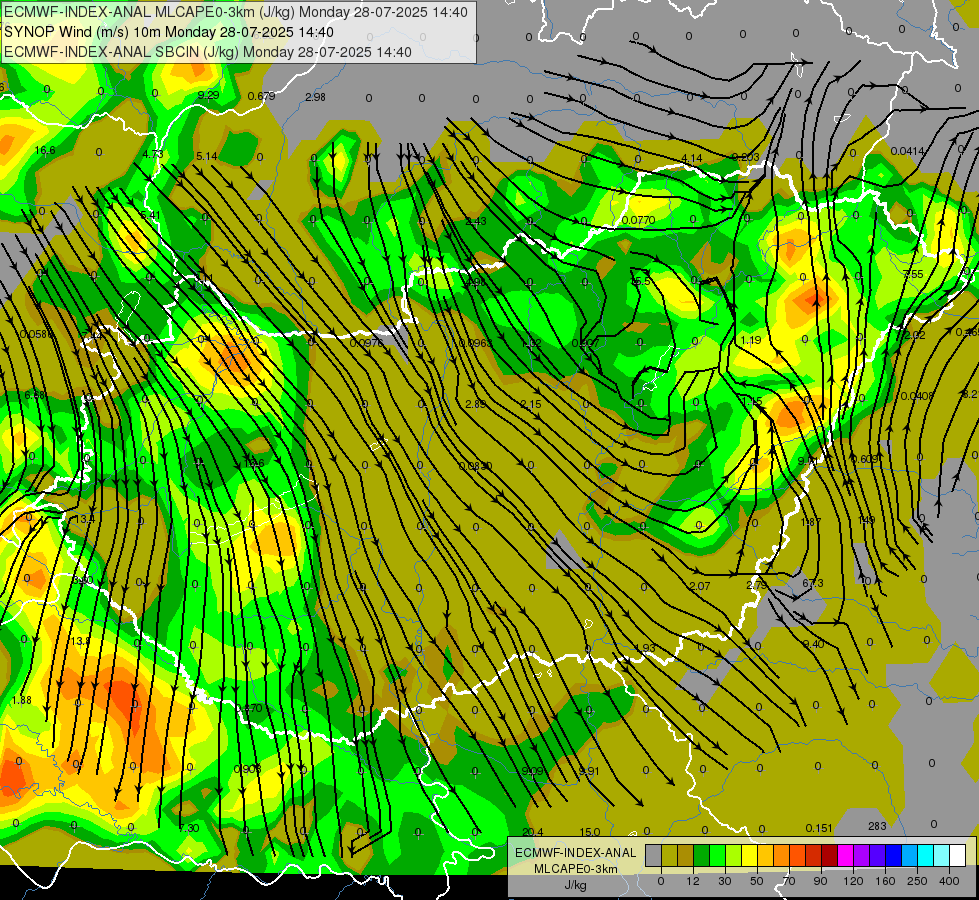979x900 pixels.
Task: Select the cyan legend swatch
Action: [925, 855]
